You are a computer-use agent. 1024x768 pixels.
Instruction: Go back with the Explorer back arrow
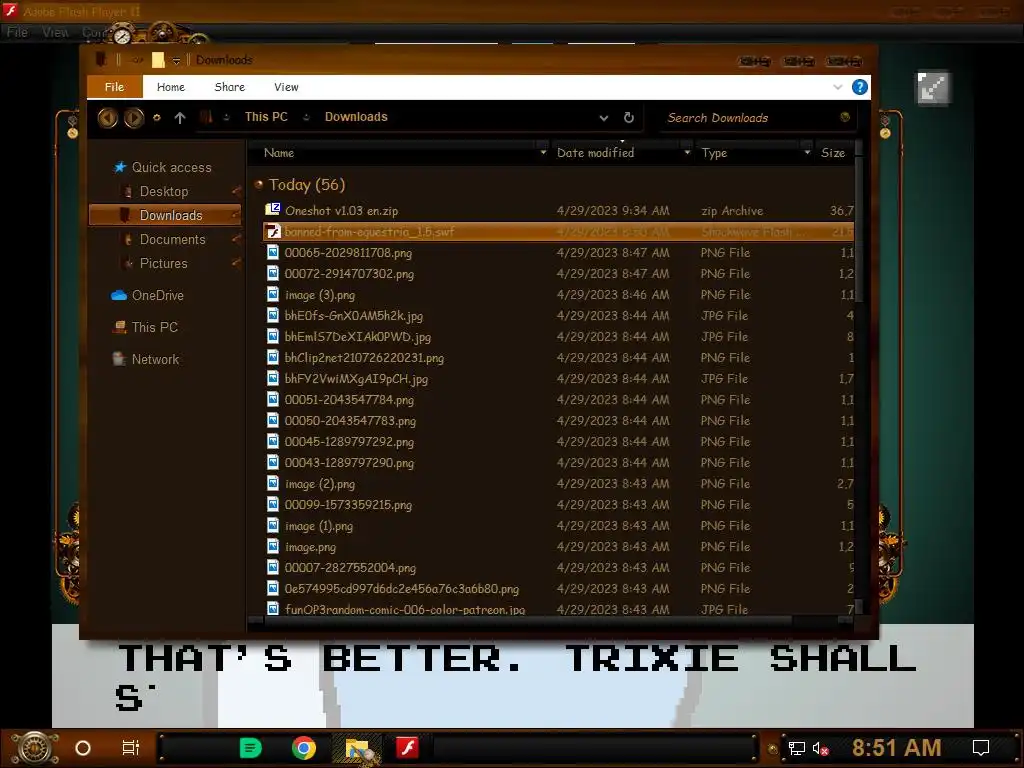click(108, 118)
